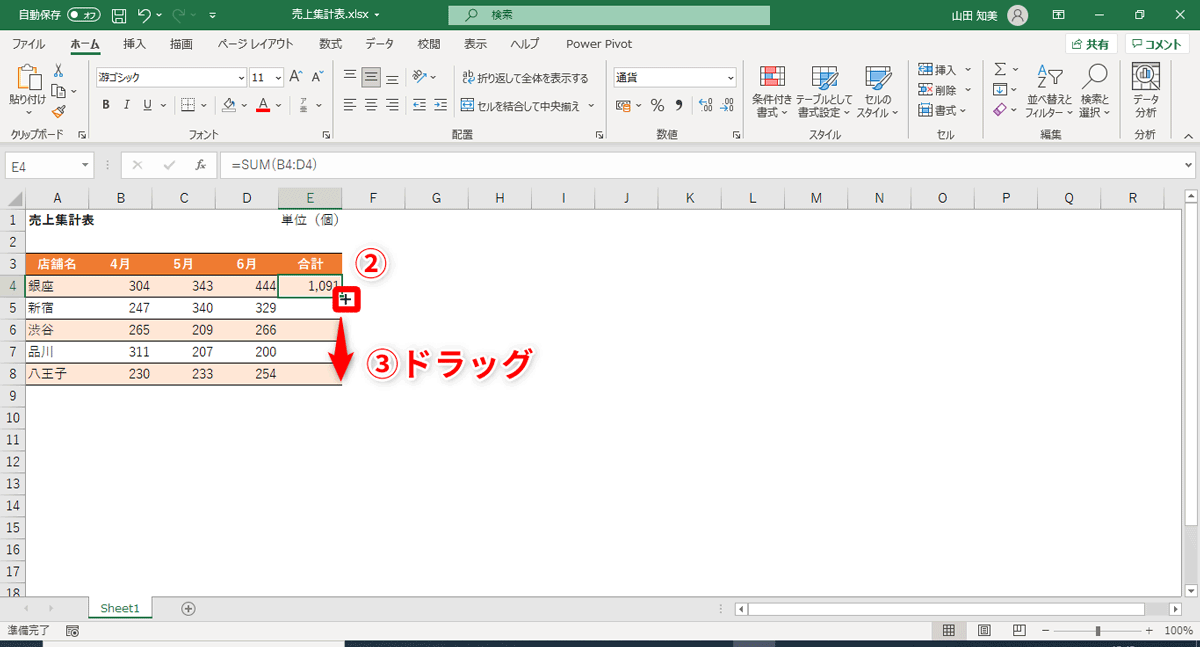Click the データ分析 icon
The image size is (1200, 647).
pos(1146,92)
